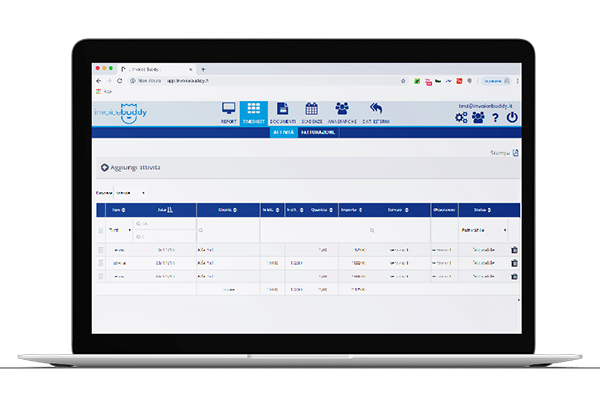
Task: Switch to the Fatturazione sub-tab
Action: coord(318,132)
